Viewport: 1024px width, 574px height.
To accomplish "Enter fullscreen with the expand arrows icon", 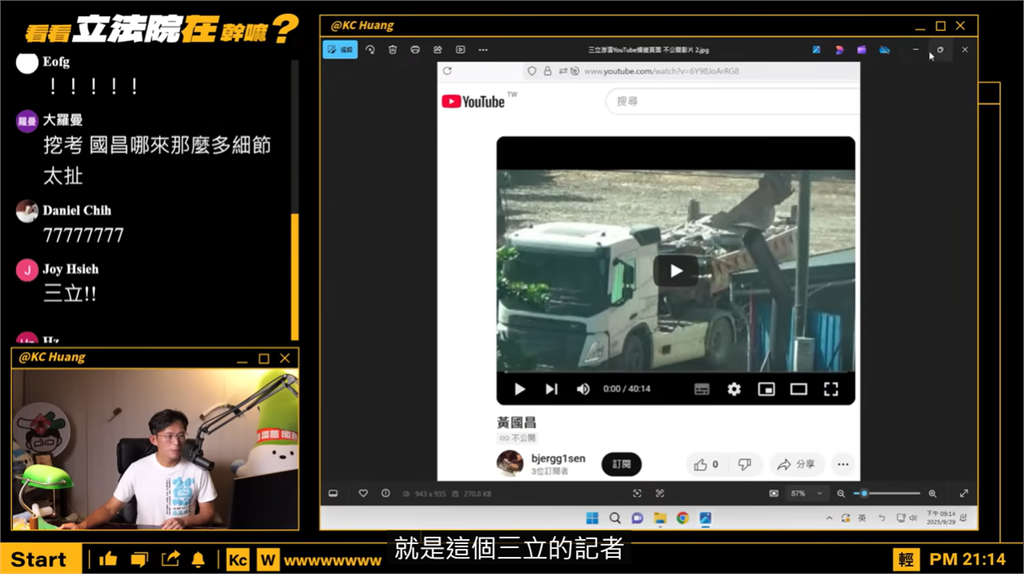I will [x=964, y=494].
